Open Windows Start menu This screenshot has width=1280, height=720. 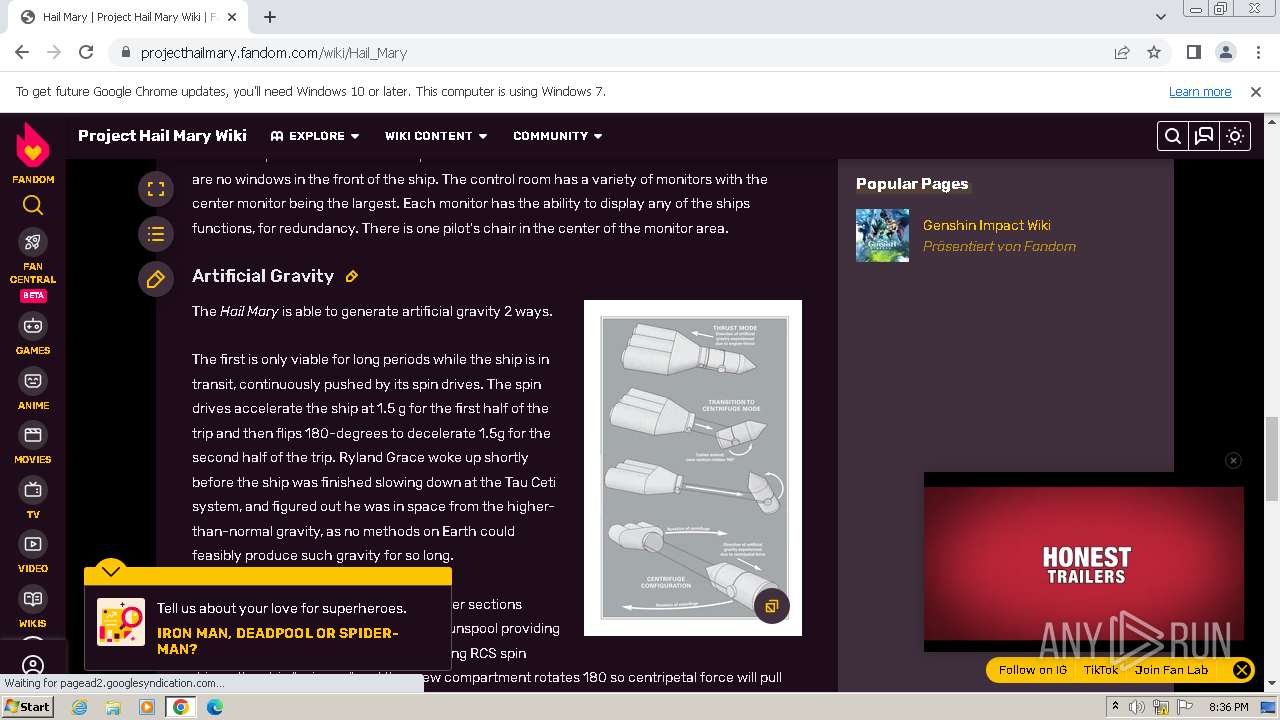[27, 707]
